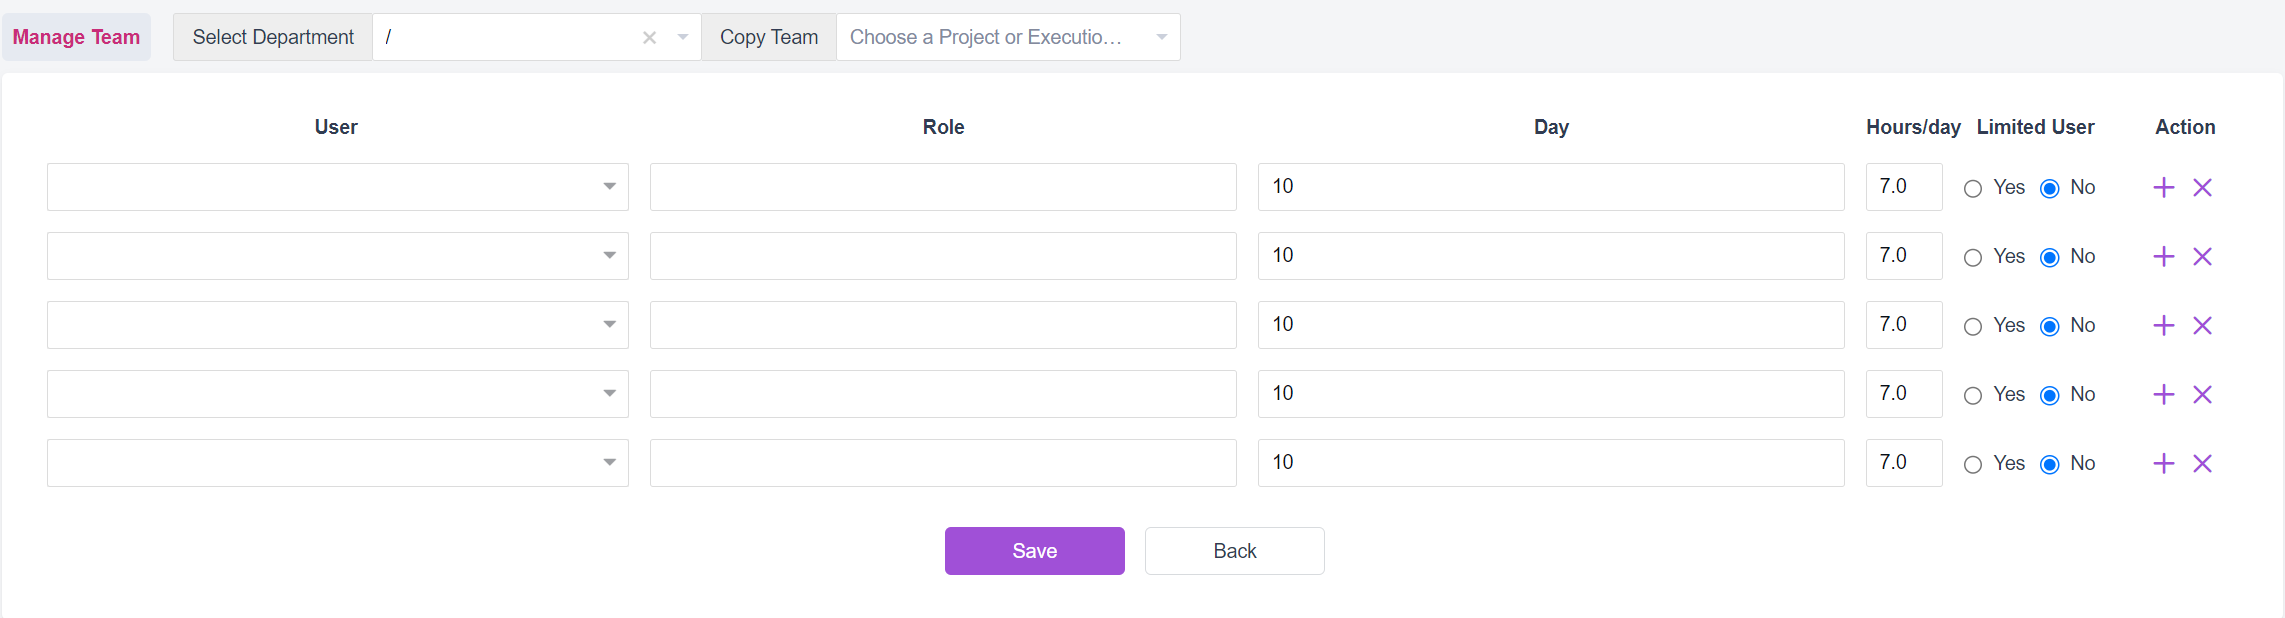Open the Select Department dropdown arrow
Screen dimensions: 2285x618
point(683,38)
